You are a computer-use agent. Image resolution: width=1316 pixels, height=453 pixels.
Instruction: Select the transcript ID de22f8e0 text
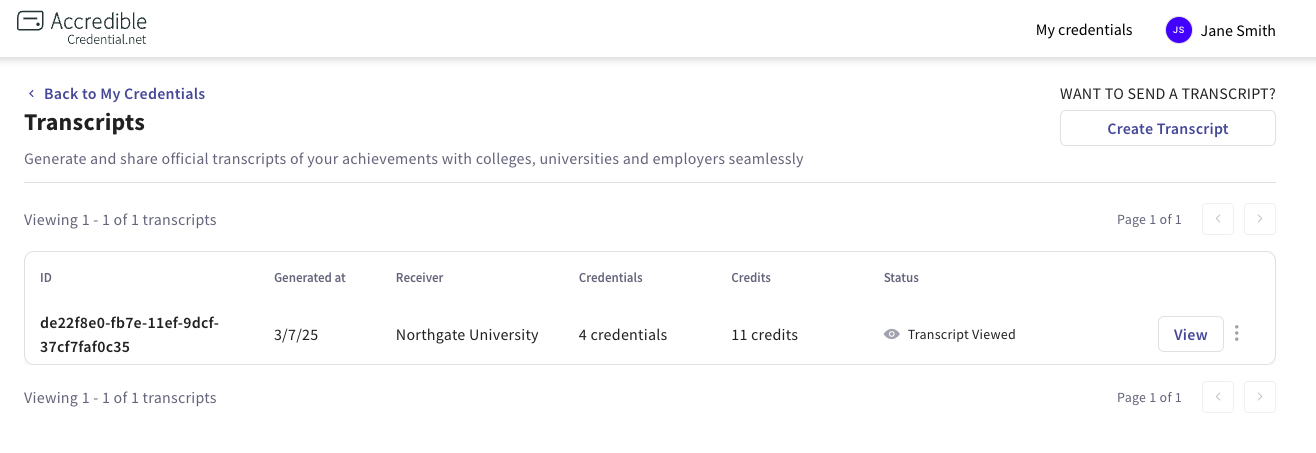pos(129,335)
